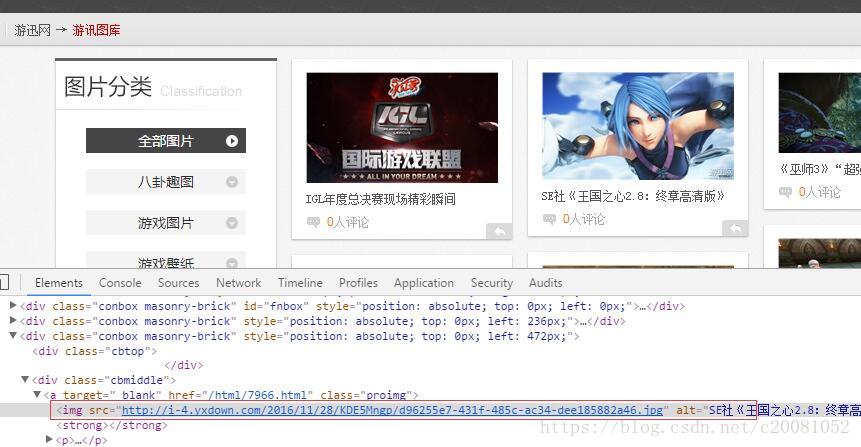Click the share arrow on IGL card
Viewport: 861px width, 447px height.
click(499, 231)
